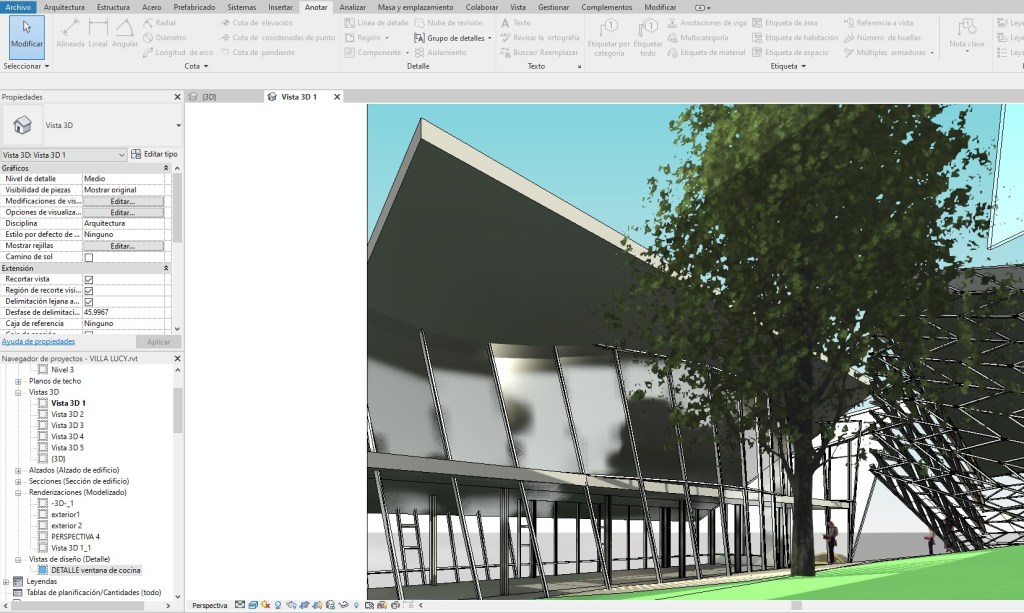Screen dimensions: 1024x613
Task: Click the Alineada dimension tool
Action: pyautogui.click(x=70, y=32)
